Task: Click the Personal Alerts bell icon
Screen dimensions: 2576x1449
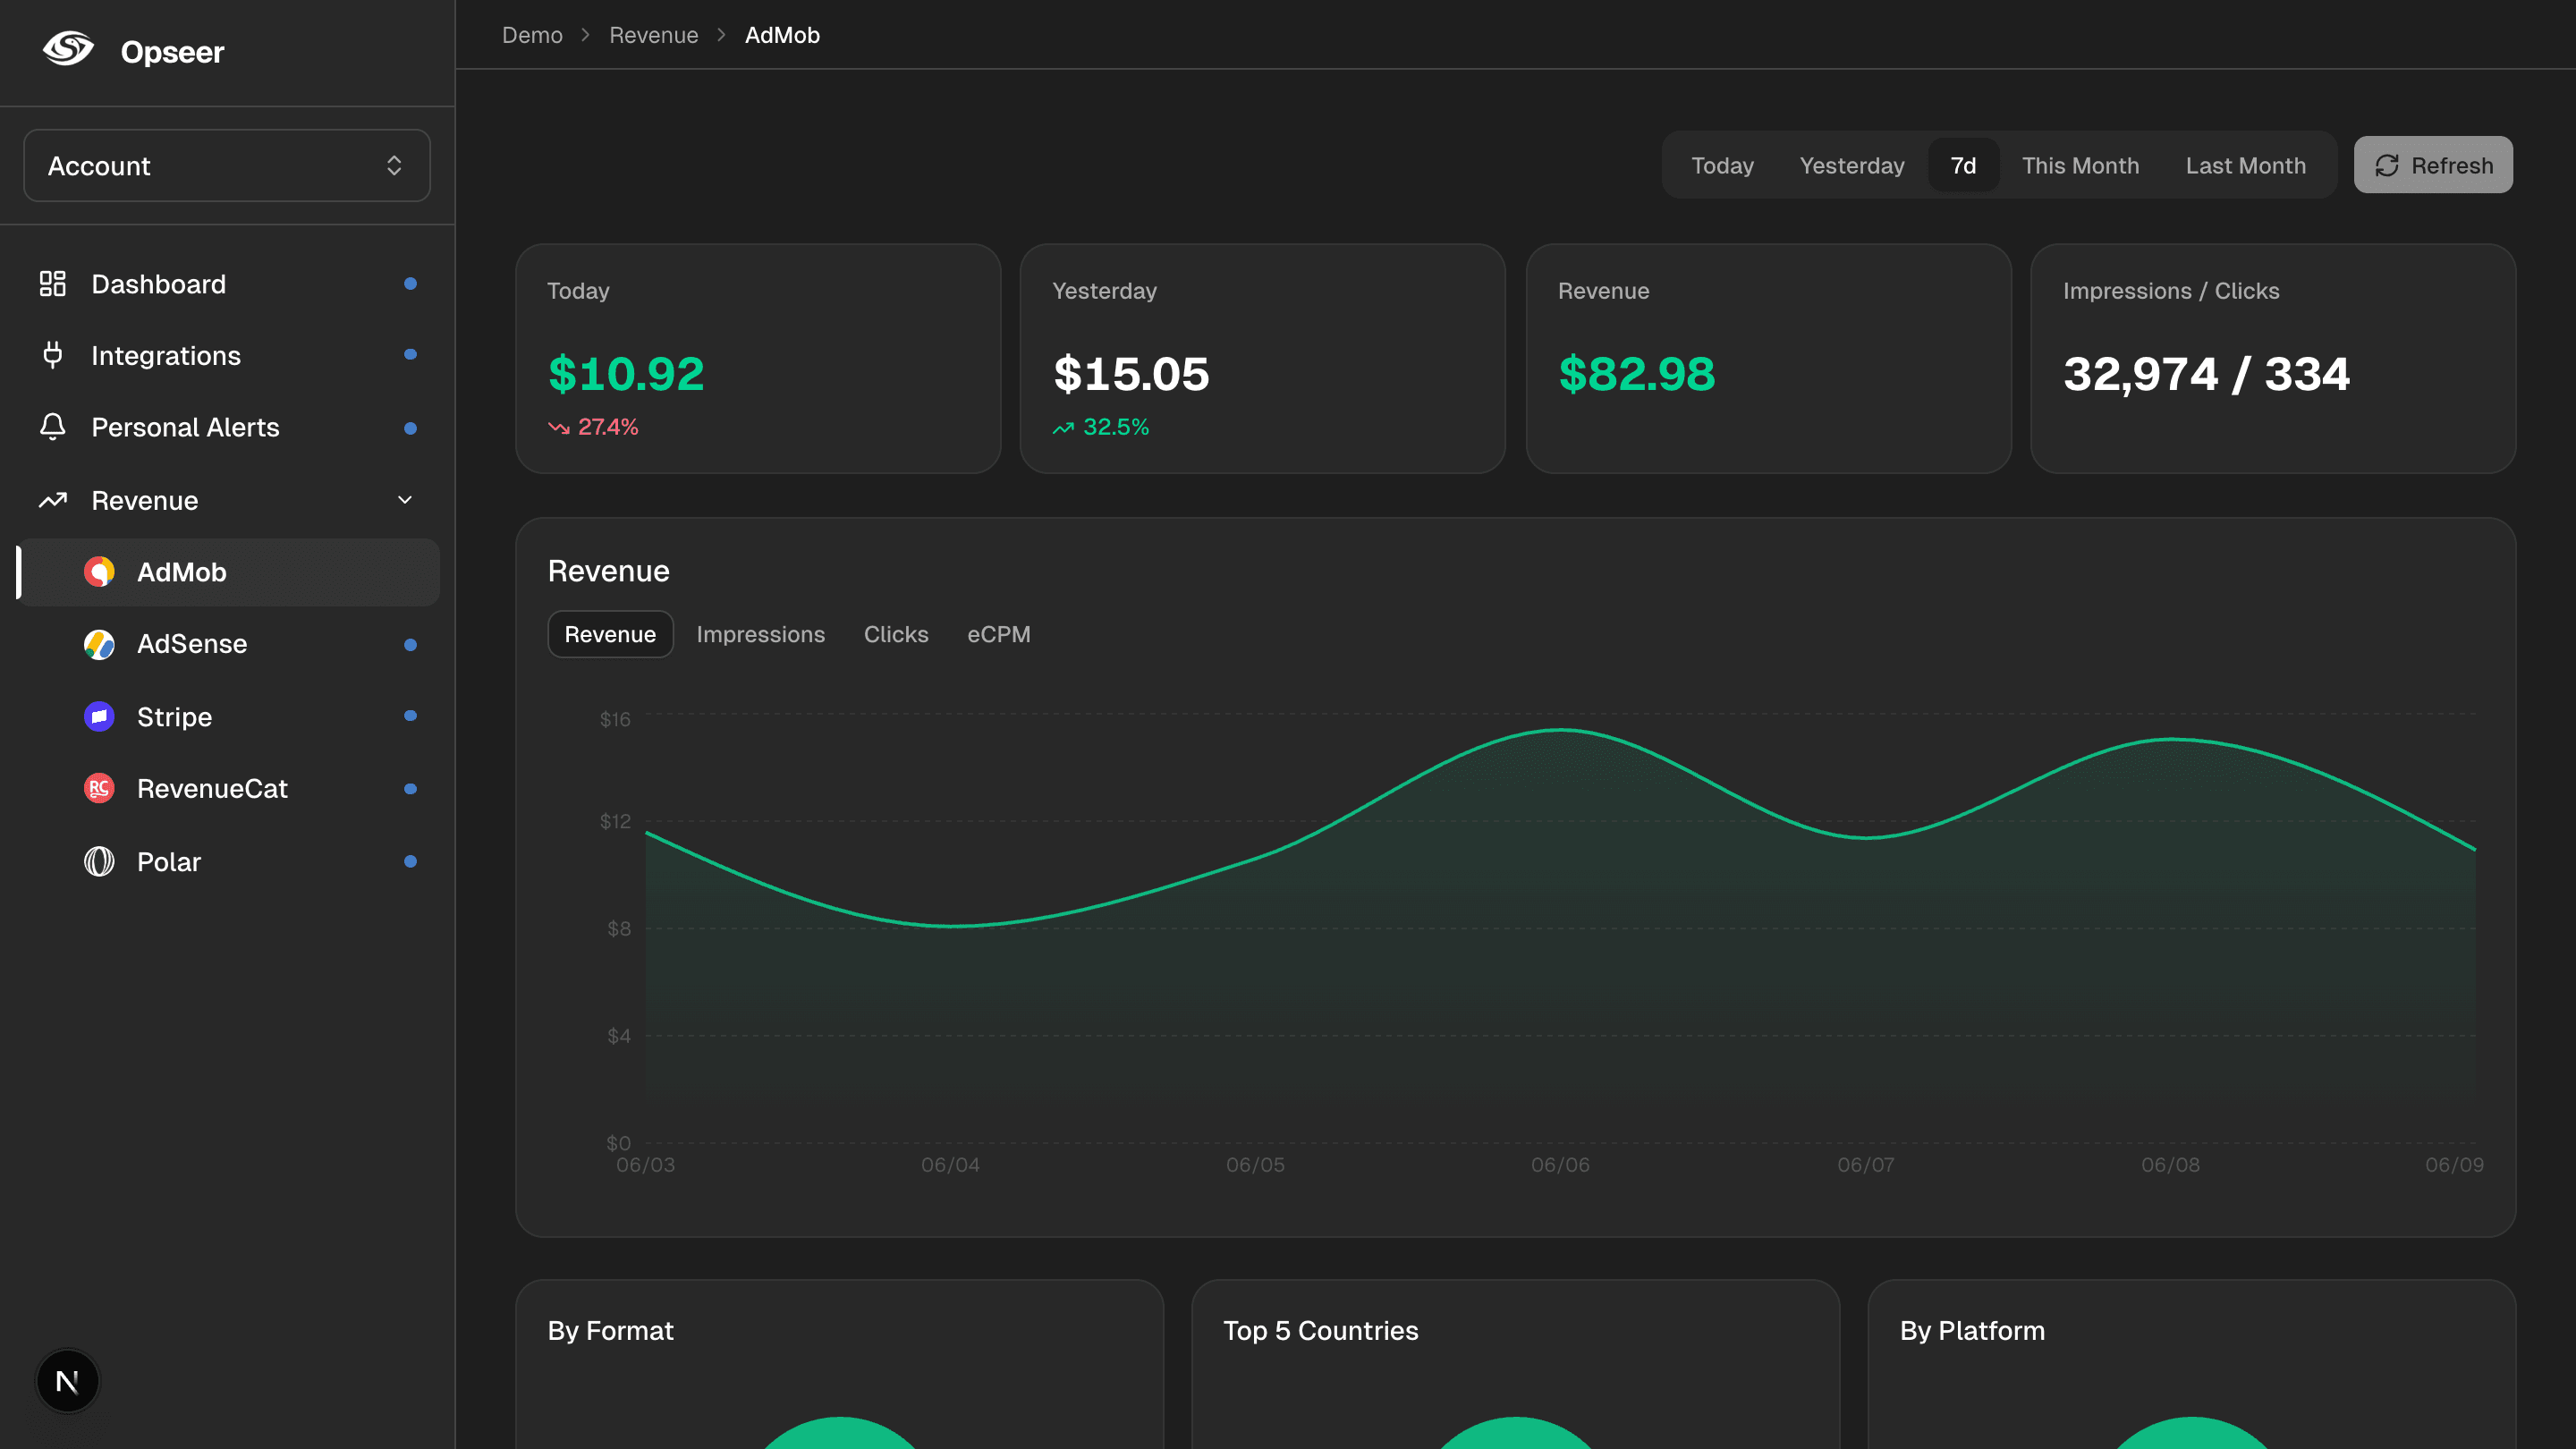Action: coord(53,427)
